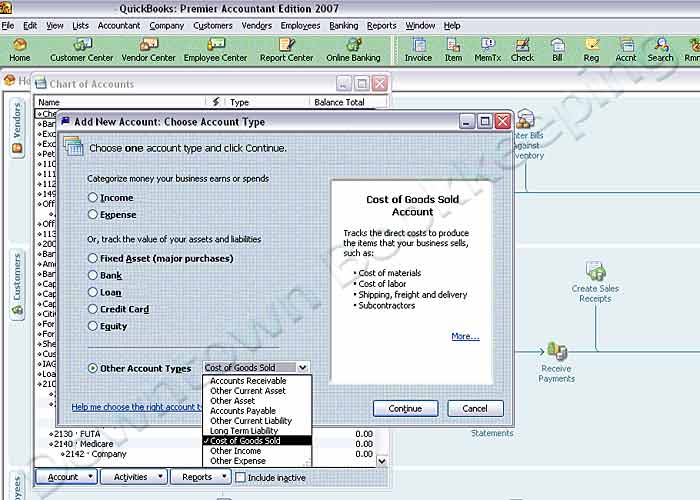Open the Accountant menu
The width and height of the screenshot is (700, 500).
[119, 25]
